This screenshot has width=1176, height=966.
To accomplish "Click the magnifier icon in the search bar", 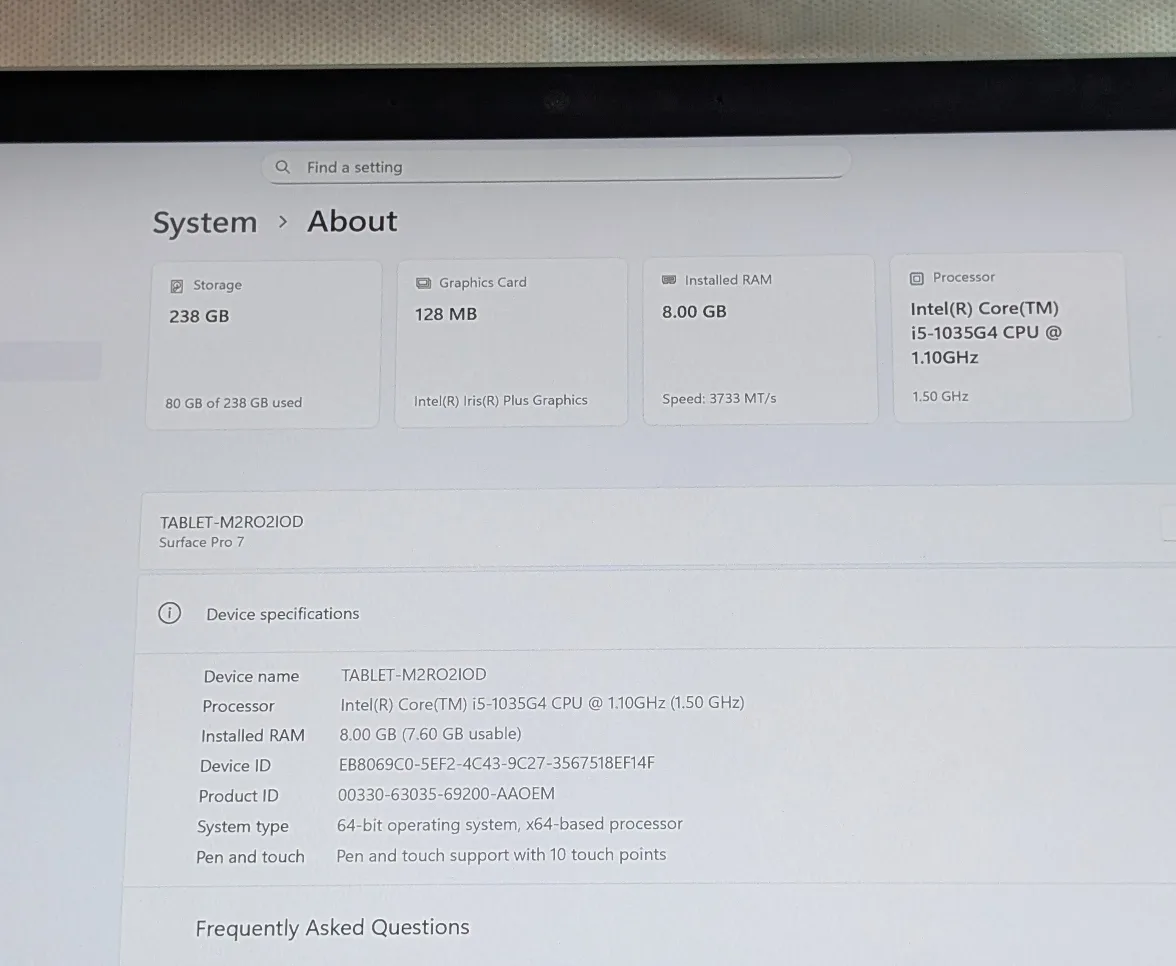I will pyautogui.click(x=283, y=167).
